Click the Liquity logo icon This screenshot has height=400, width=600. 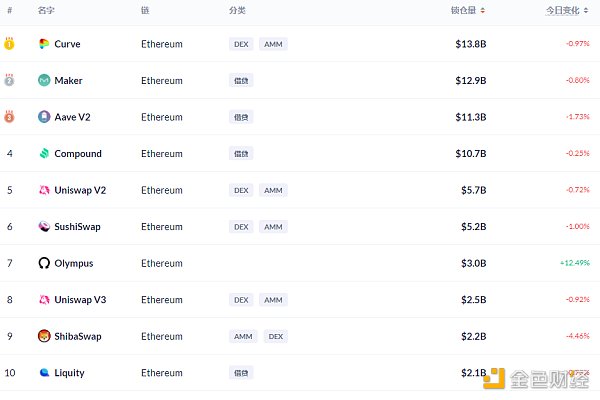point(44,373)
